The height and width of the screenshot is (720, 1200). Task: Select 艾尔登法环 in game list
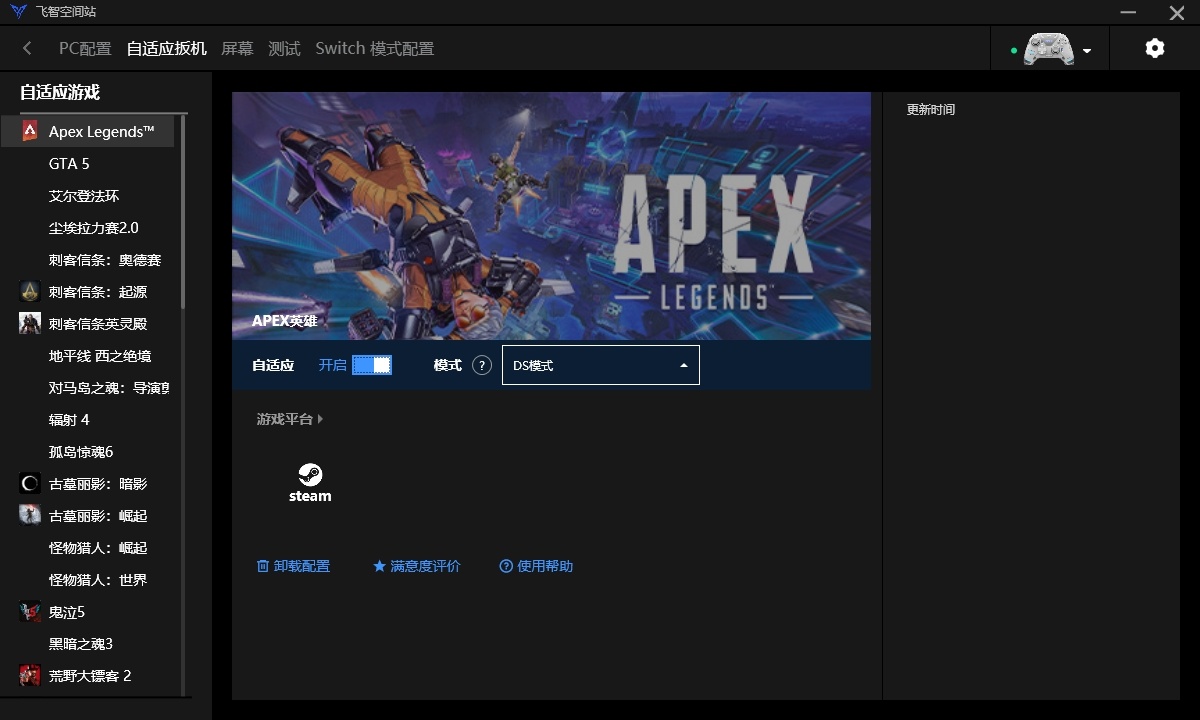coord(87,195)
